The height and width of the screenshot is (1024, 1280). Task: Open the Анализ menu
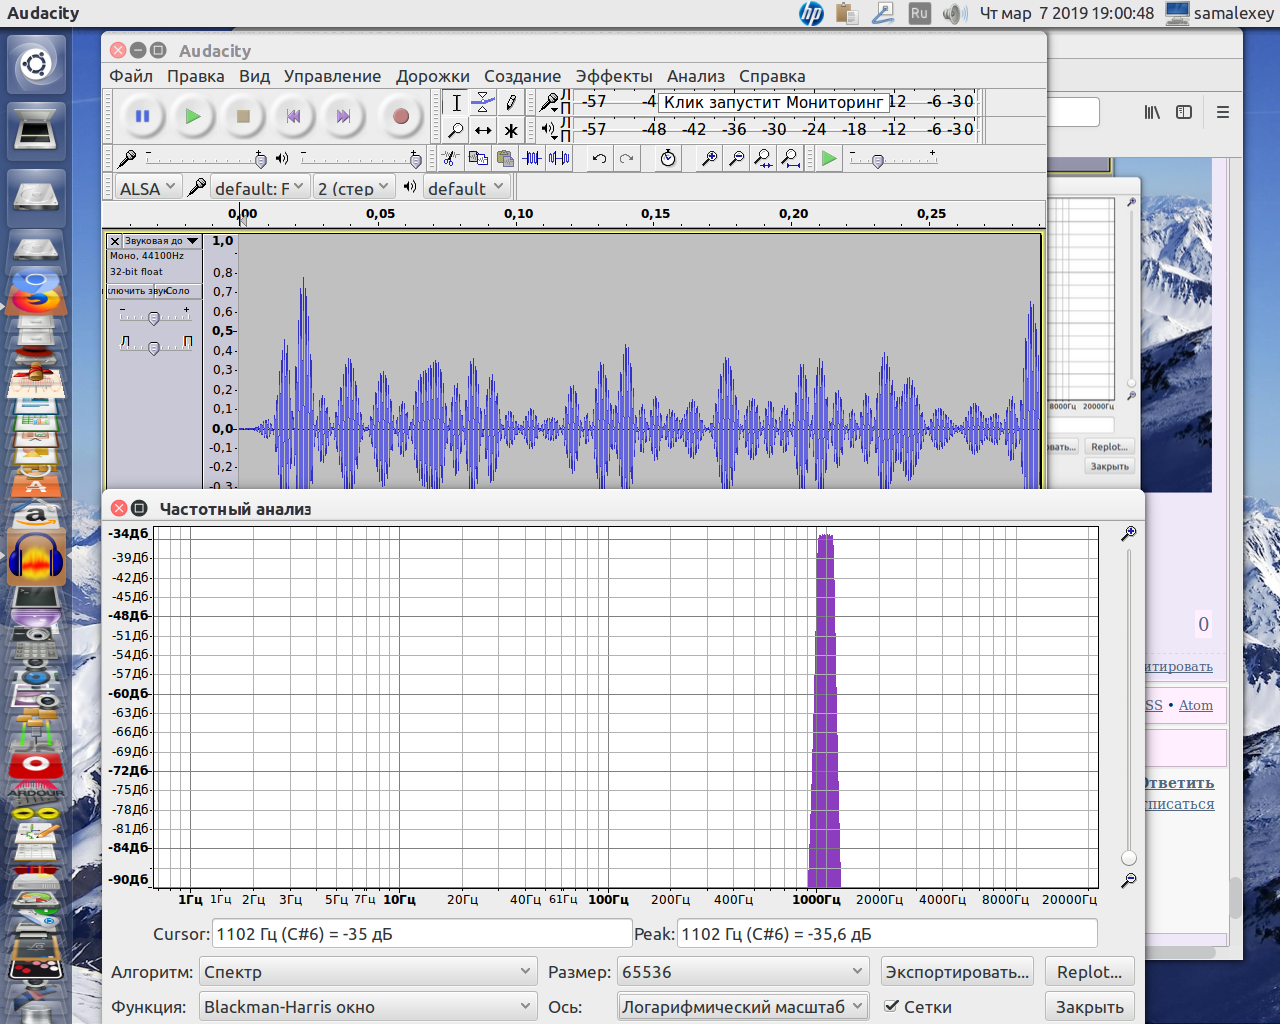coord(696,76)
